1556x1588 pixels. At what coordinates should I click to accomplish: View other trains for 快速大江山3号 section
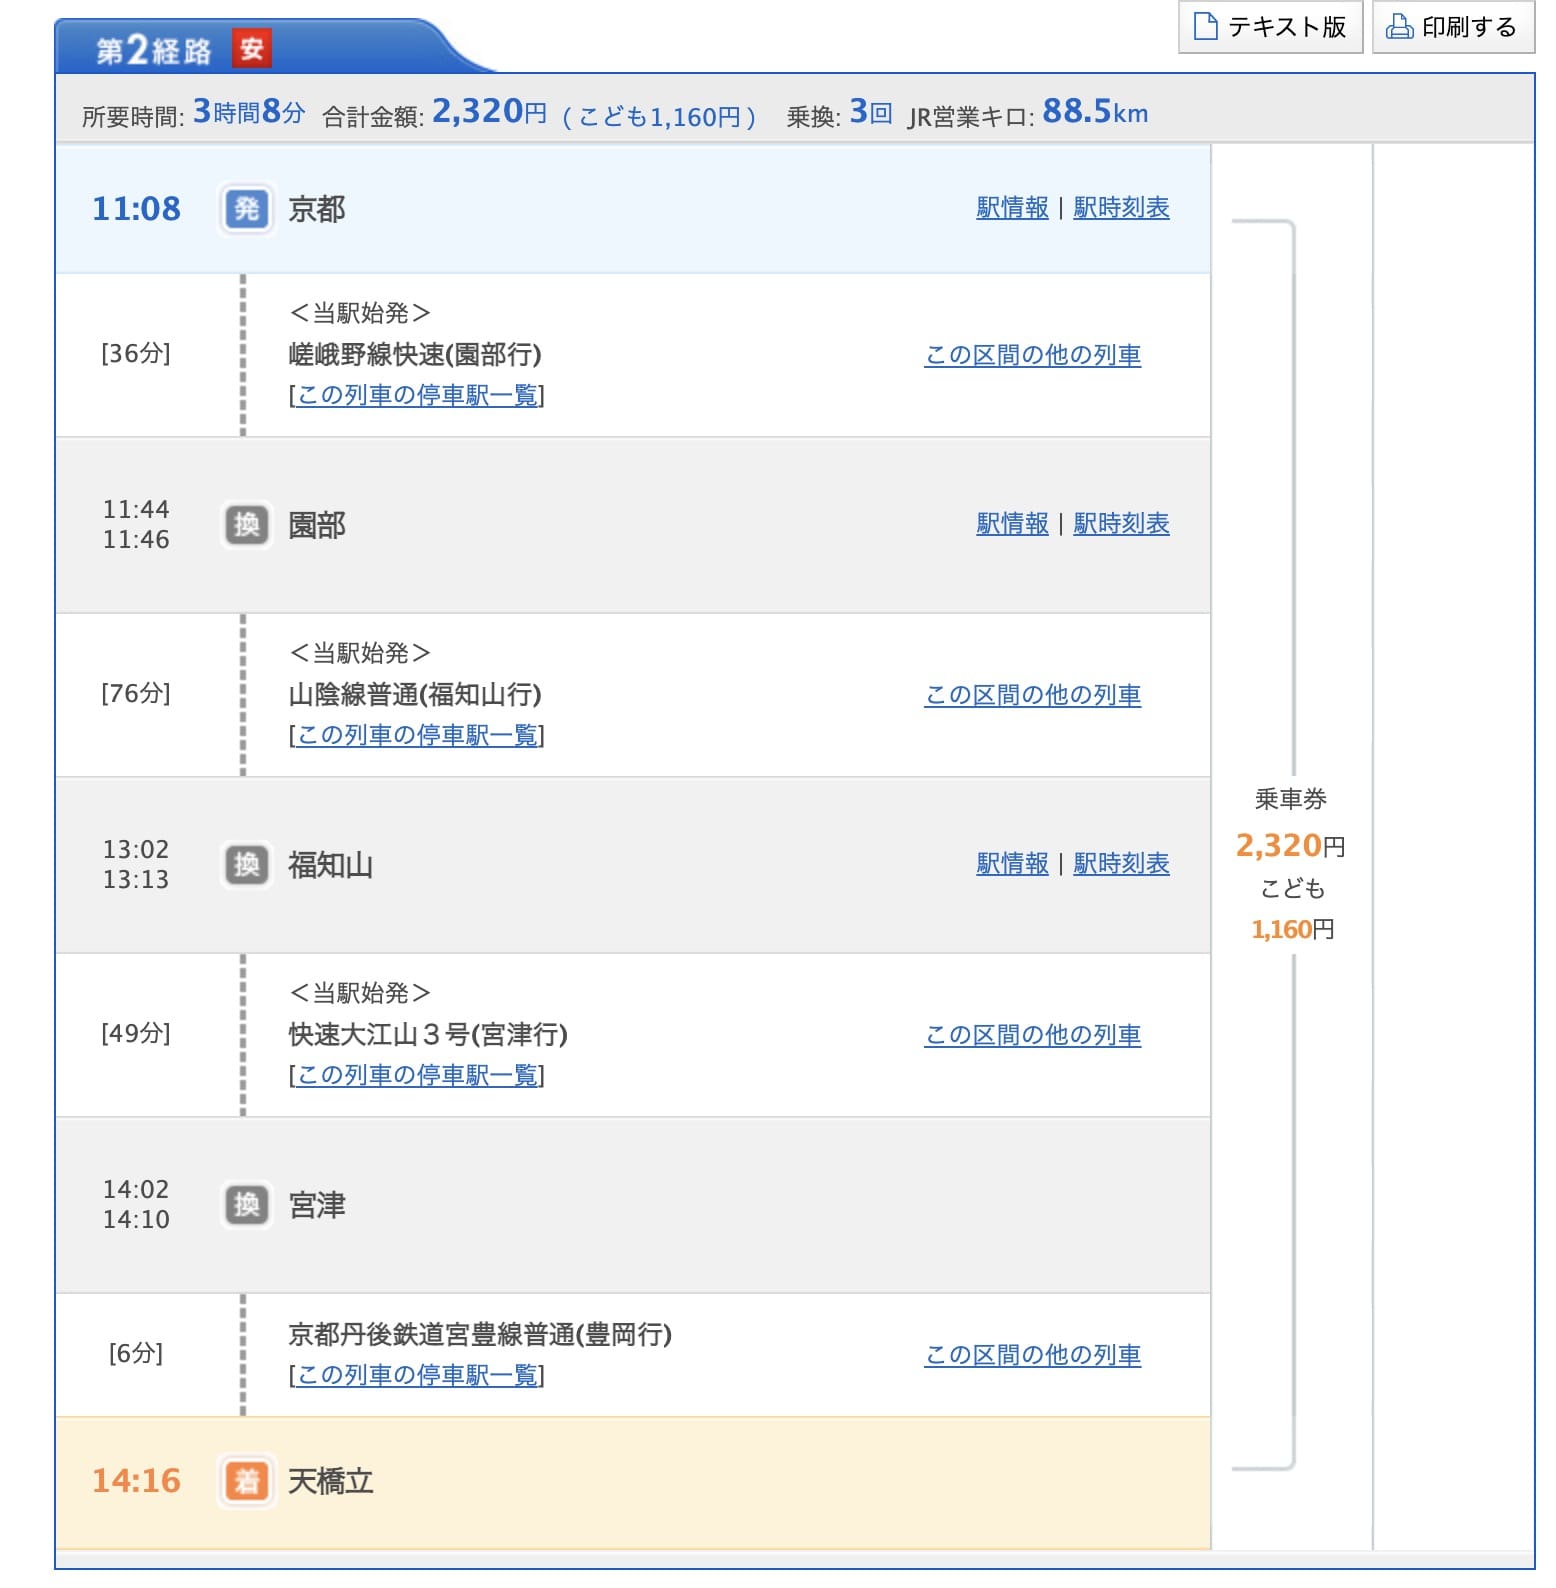[1033, 1036]
